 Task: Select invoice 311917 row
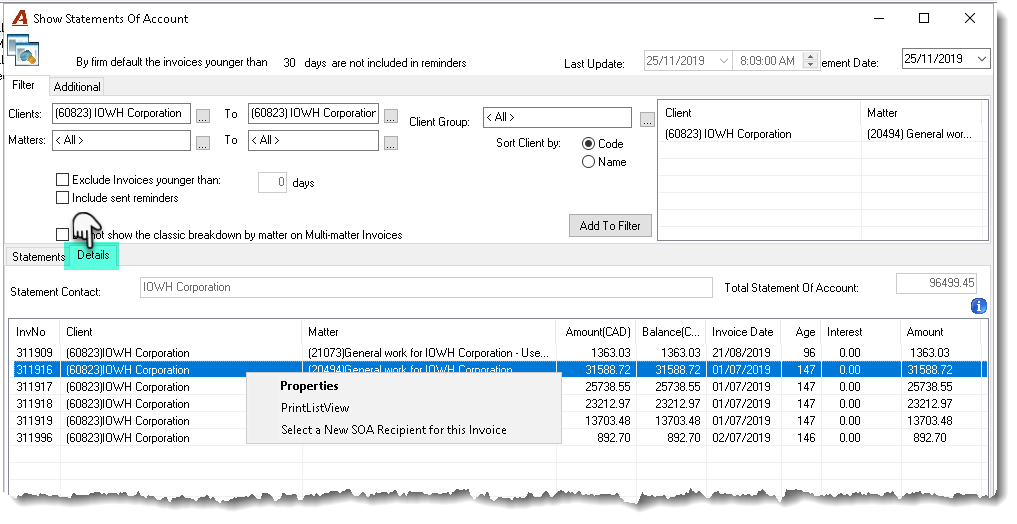pos(498,387)
